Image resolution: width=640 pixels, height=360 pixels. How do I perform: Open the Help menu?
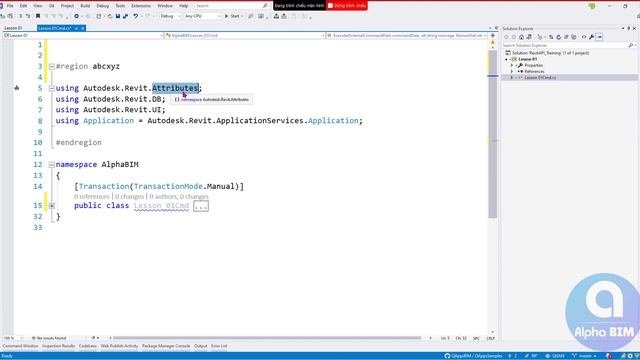184,6
